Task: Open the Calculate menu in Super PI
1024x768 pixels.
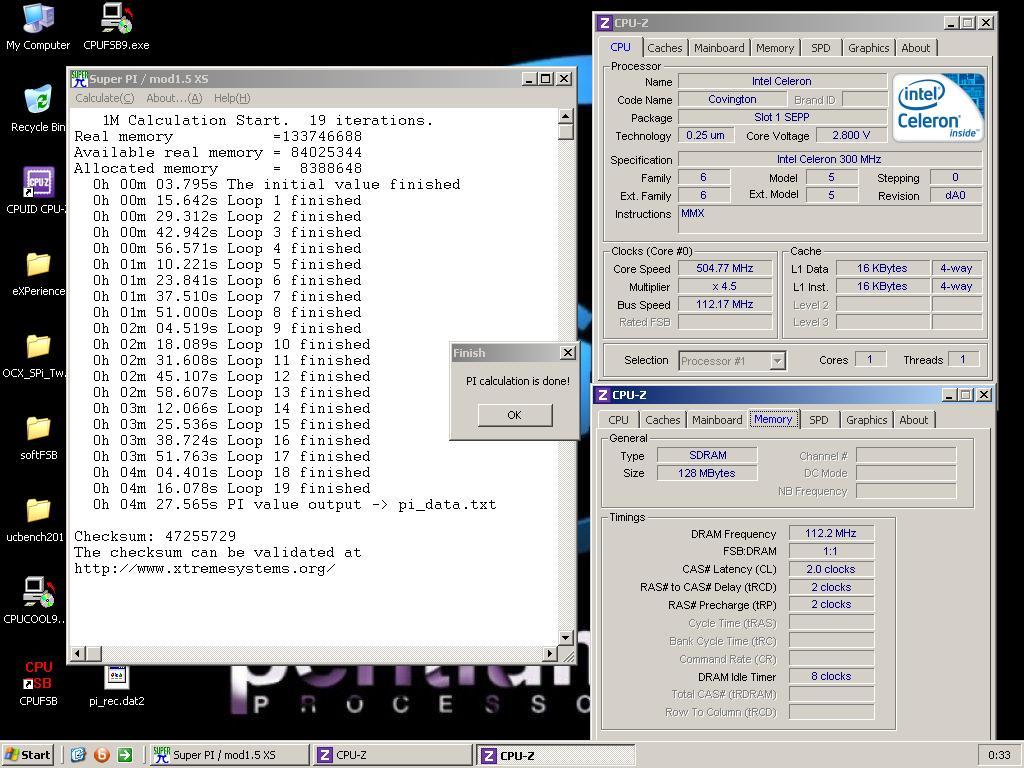Action: (104, 98)
